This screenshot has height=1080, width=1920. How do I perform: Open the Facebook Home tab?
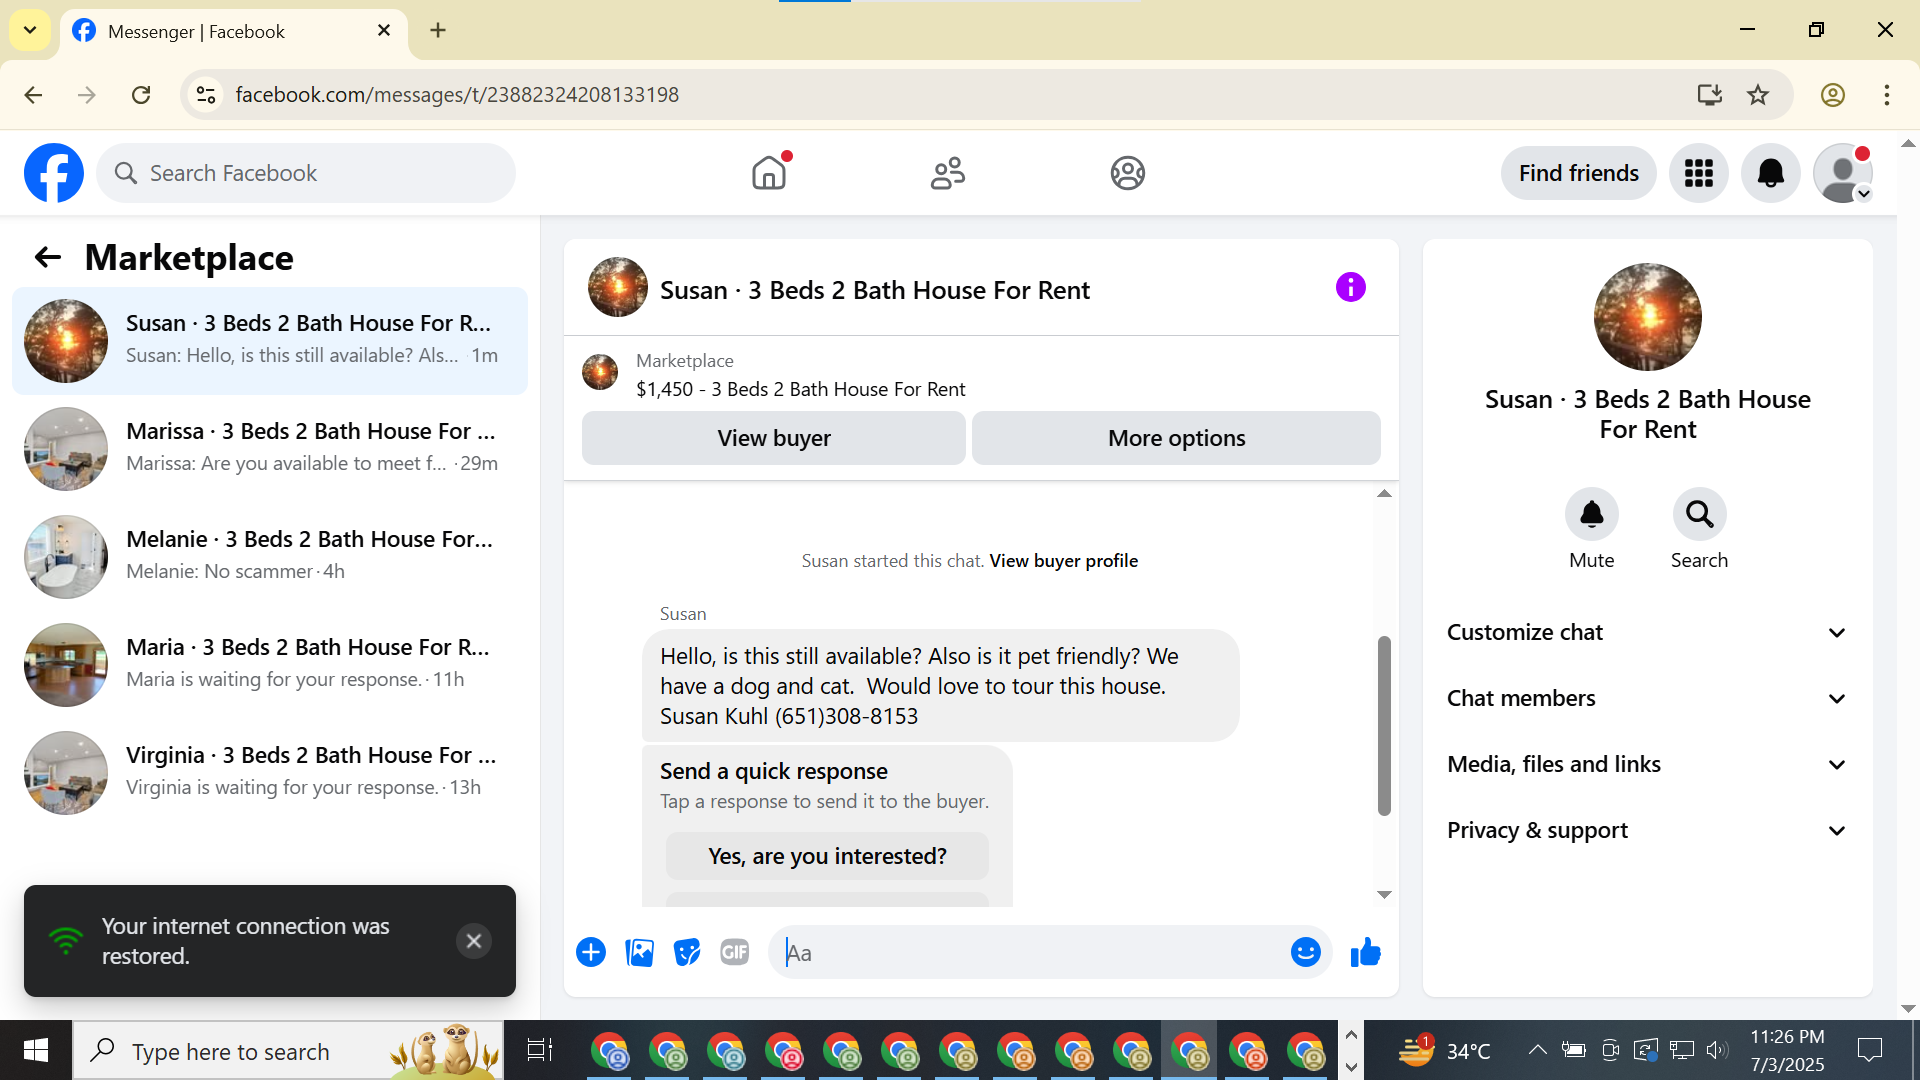pyautogui.click(x=769, y=173)
